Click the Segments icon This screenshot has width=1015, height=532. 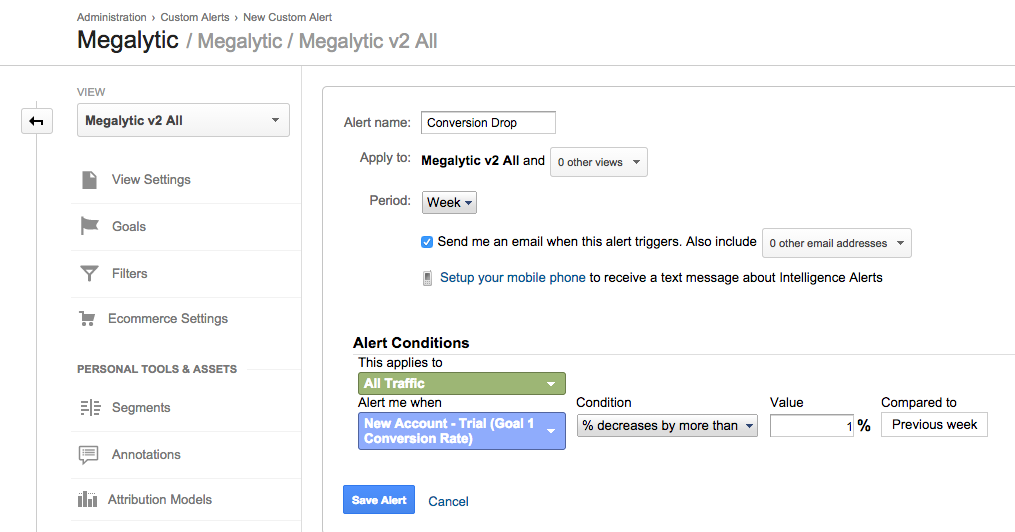90,408
